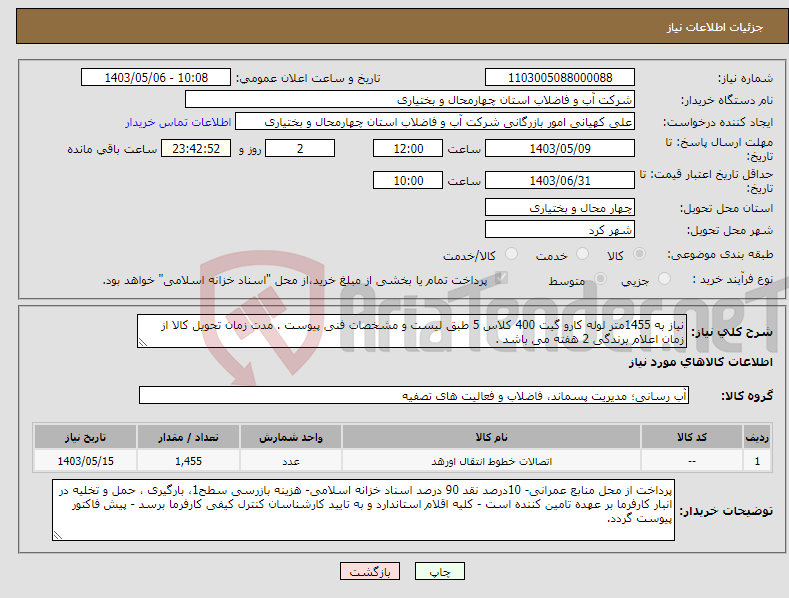
Task: Click the delivery city field شهر کرد
Action: 560,230
